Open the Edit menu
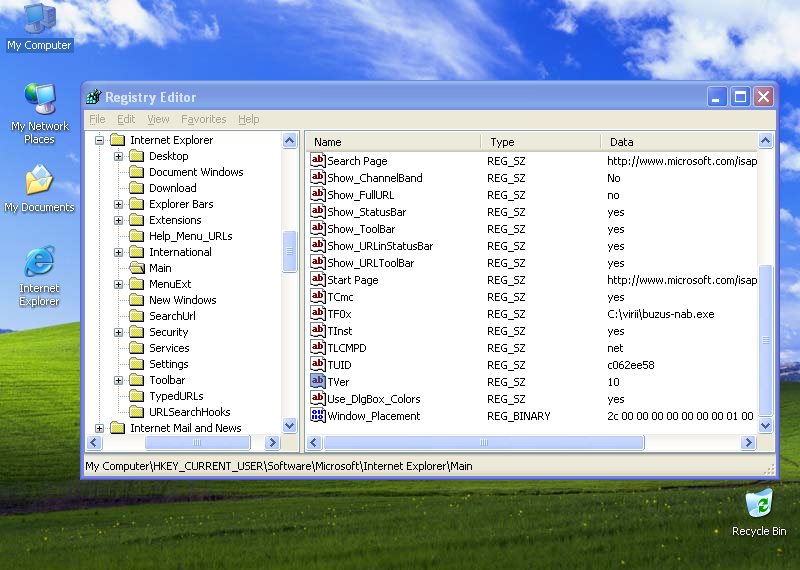This screenshot has width=800, height=570. click(x=126, y=119)
